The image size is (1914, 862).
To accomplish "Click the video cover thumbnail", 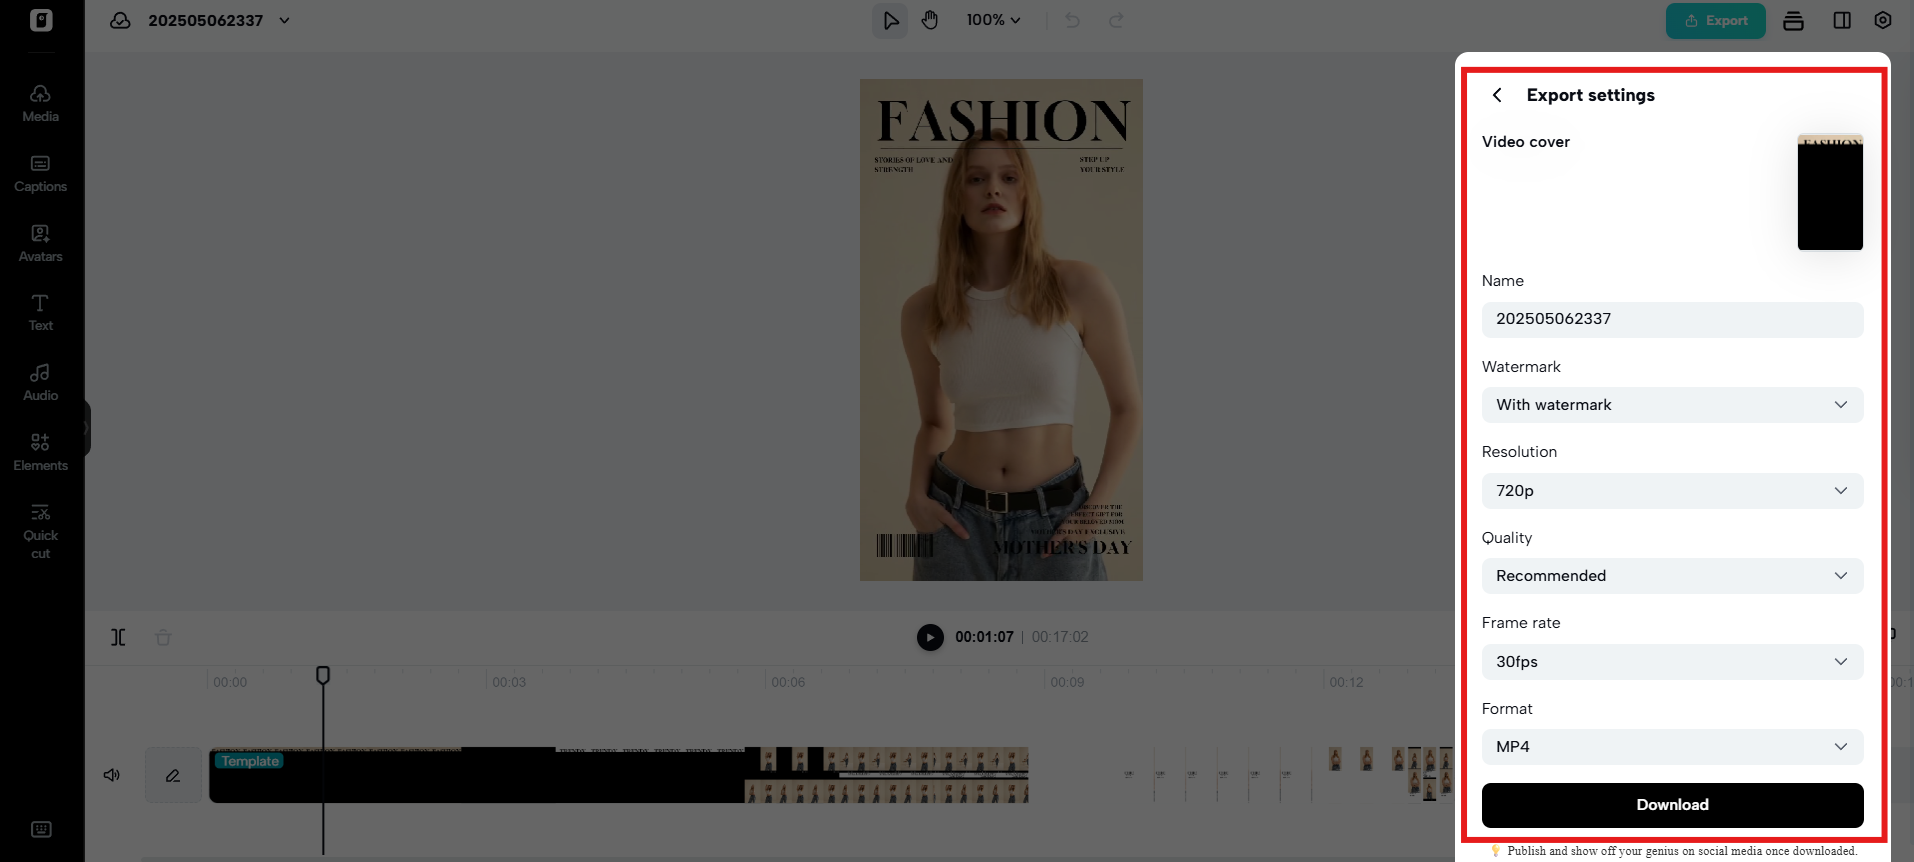I will point(1830,192).
